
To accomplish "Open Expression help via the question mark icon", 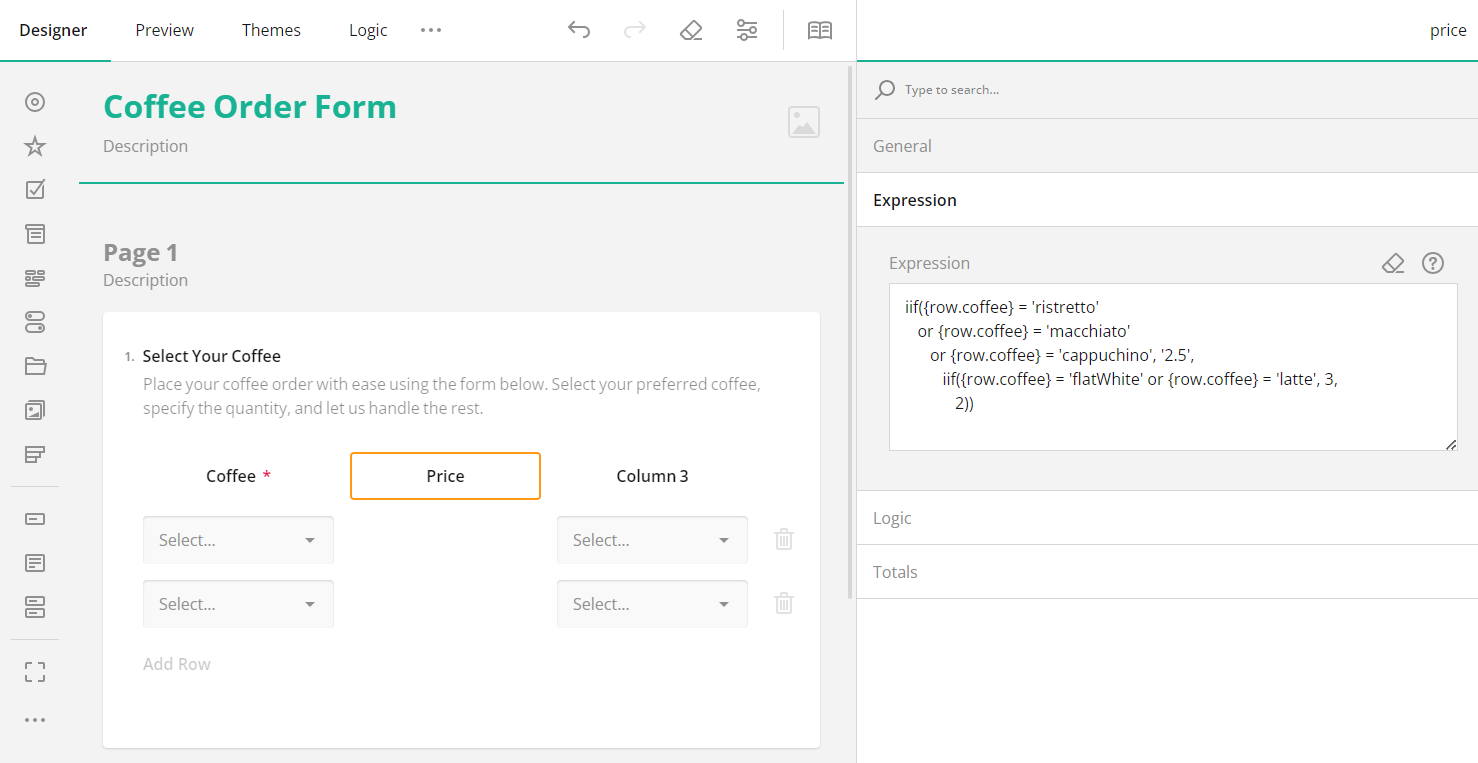I will 1432,263.
